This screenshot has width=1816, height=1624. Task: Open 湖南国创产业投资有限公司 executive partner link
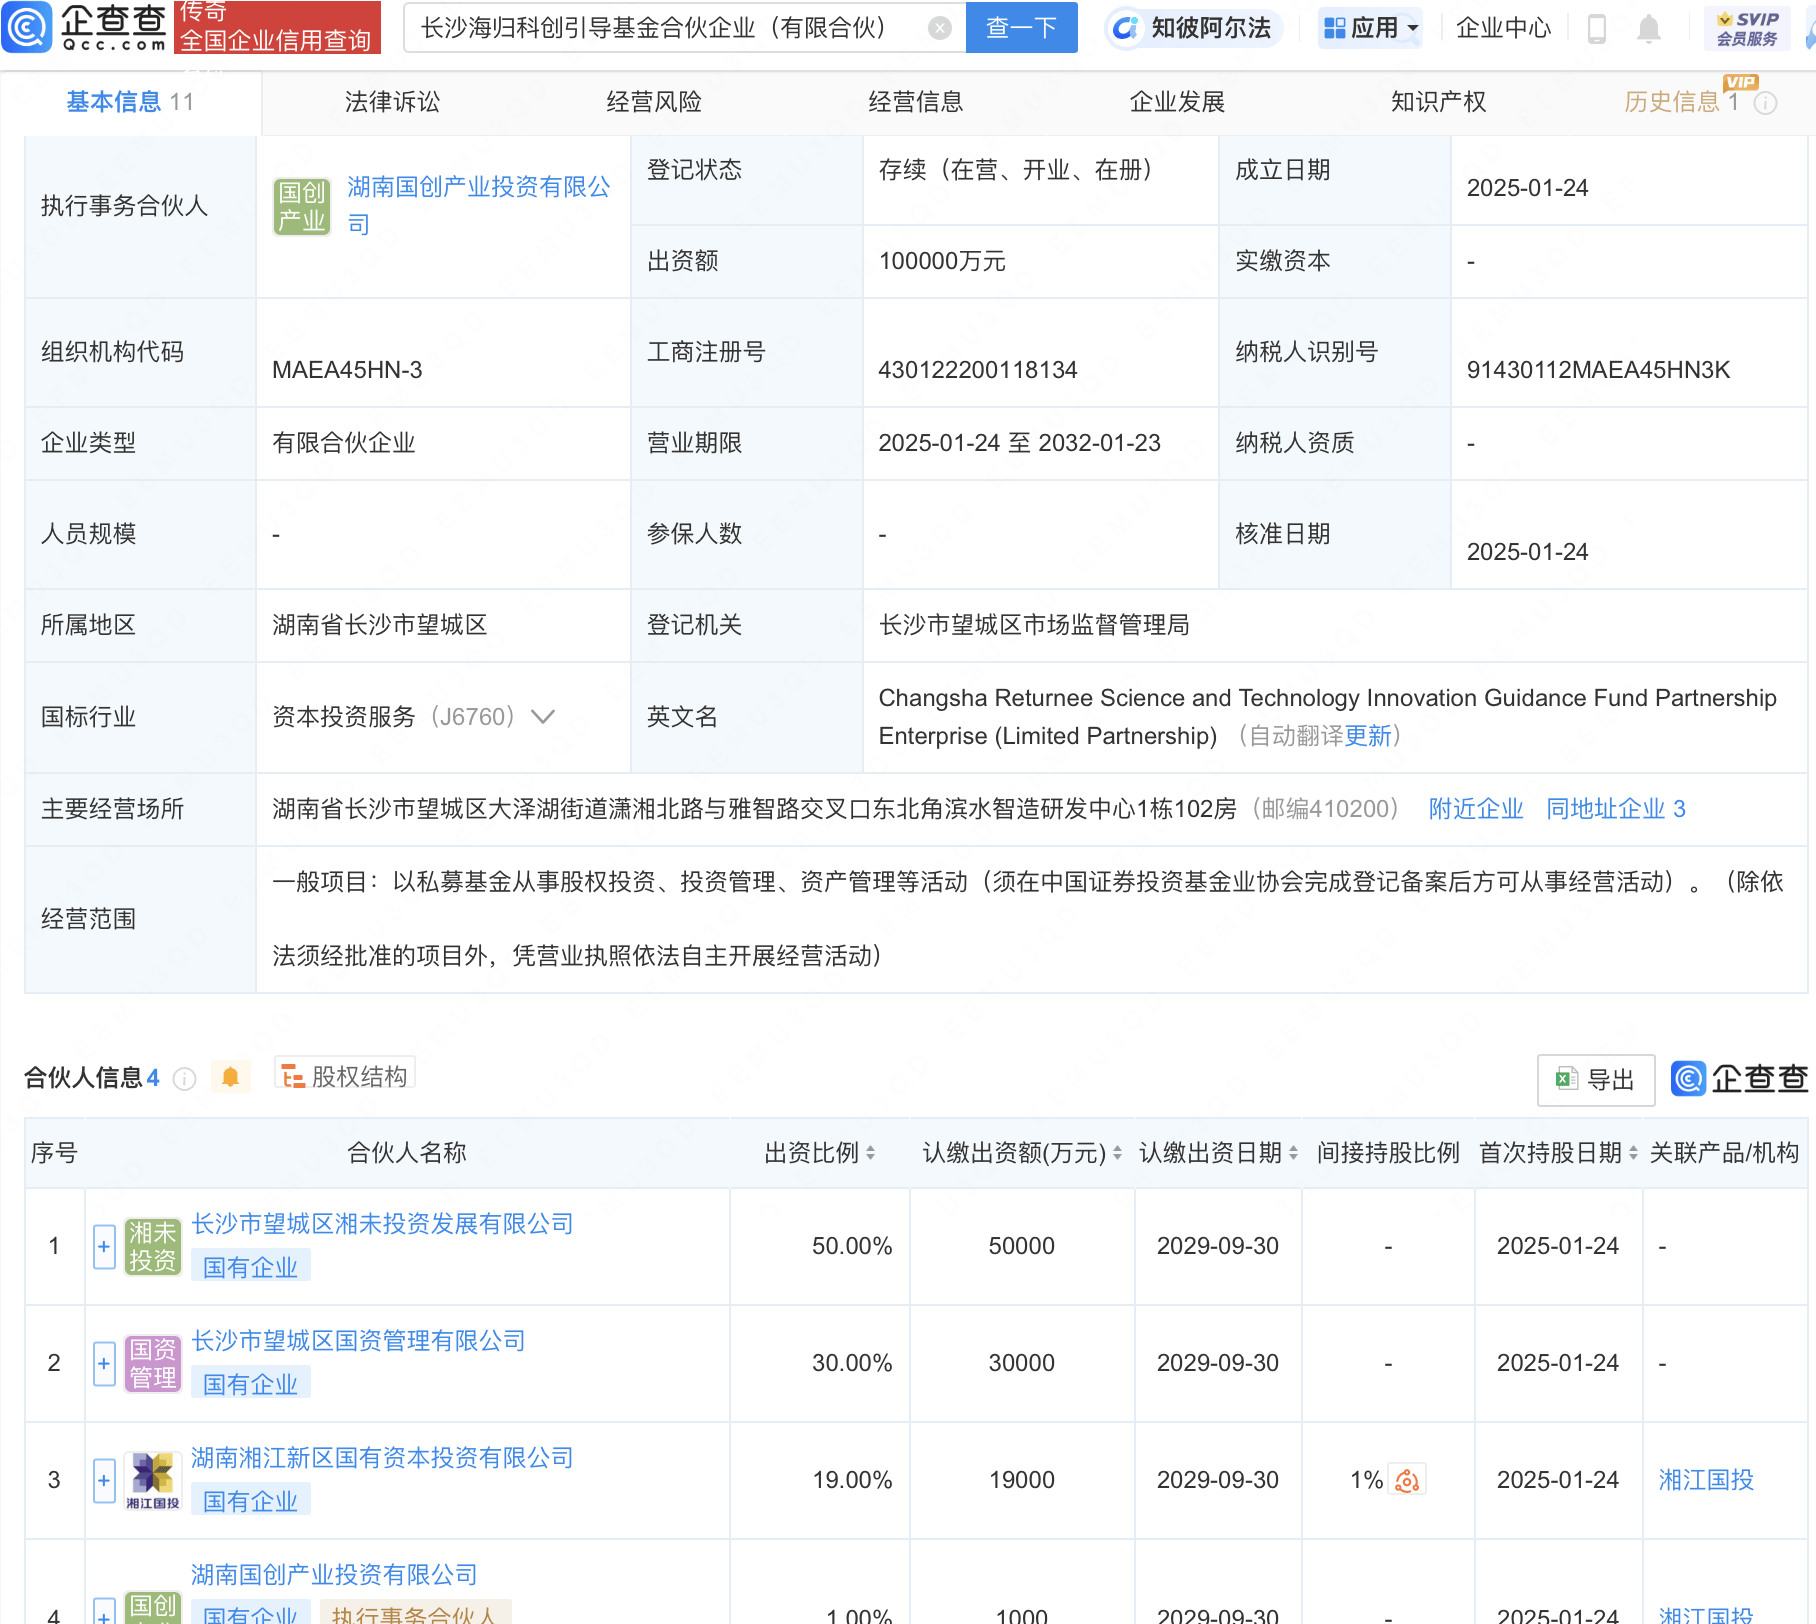click(x=479, y=205)
